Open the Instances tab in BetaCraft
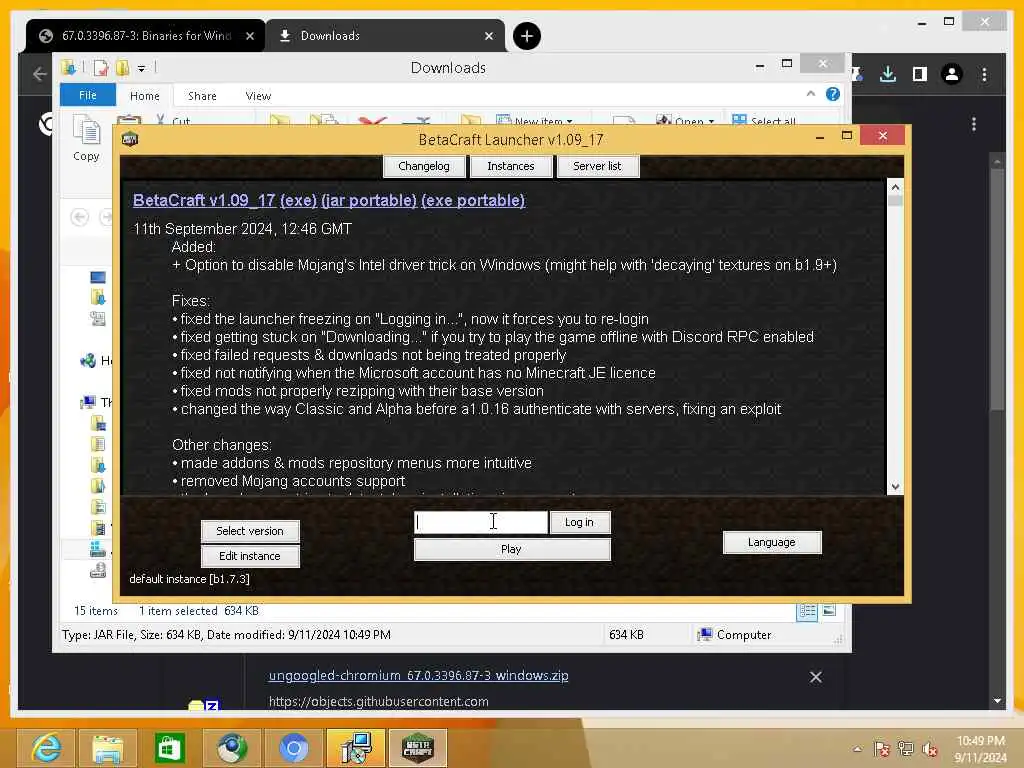 pyautogui.click(x=511, y=167)
